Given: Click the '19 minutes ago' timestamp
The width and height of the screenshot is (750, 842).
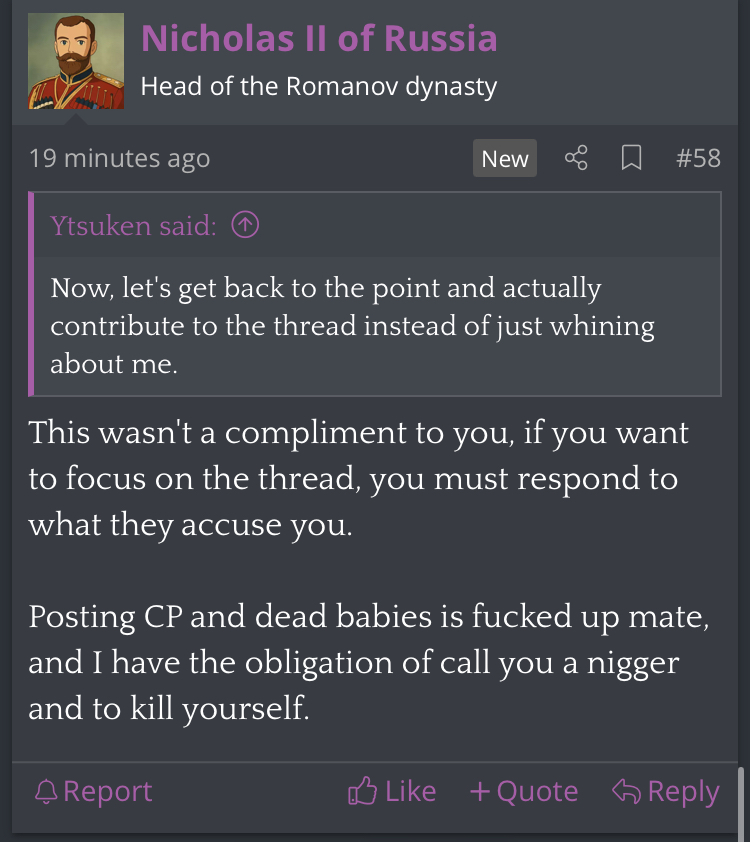Looking at the screenshot, I should click(119, 158).
